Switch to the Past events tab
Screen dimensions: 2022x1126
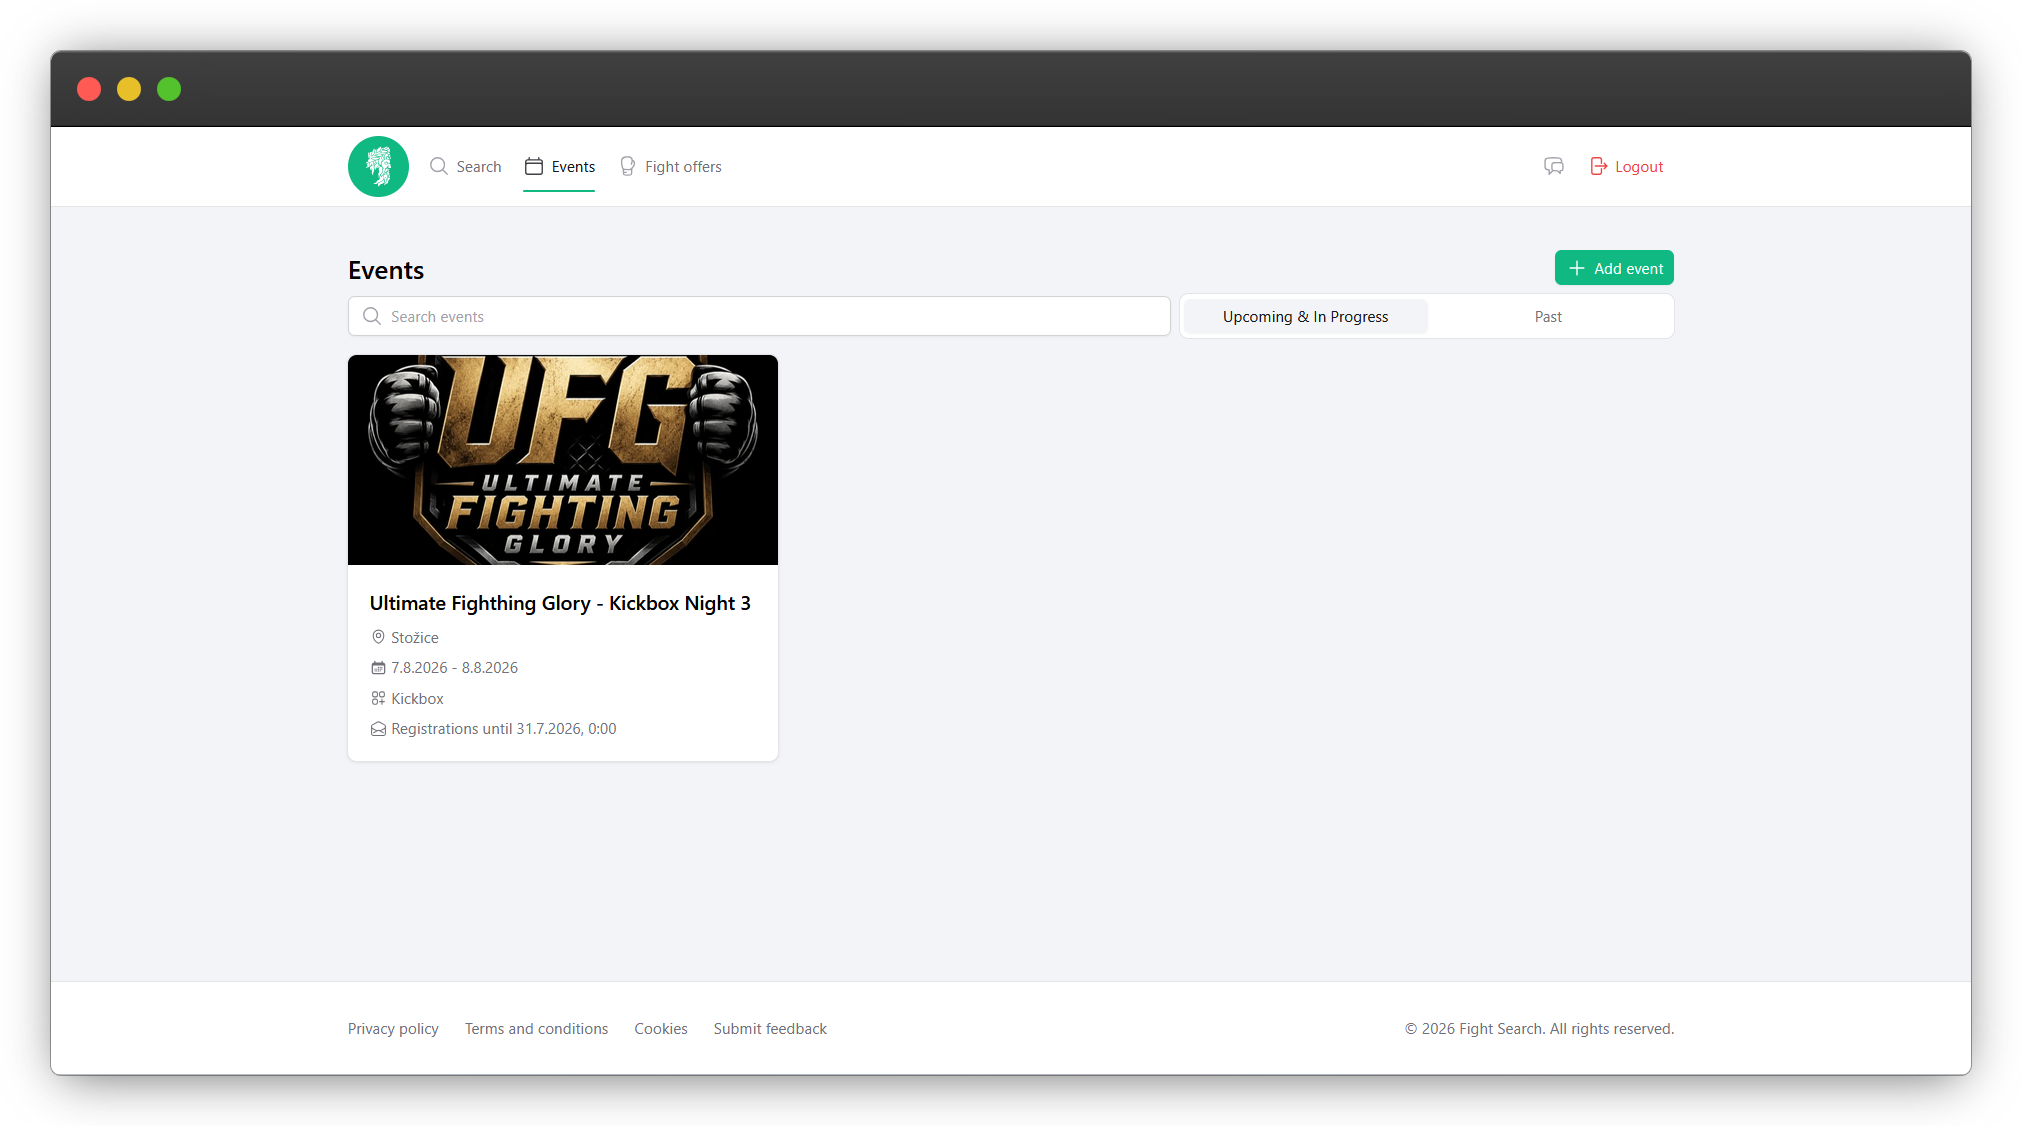pyautogui.click(x=1548, y=316)
